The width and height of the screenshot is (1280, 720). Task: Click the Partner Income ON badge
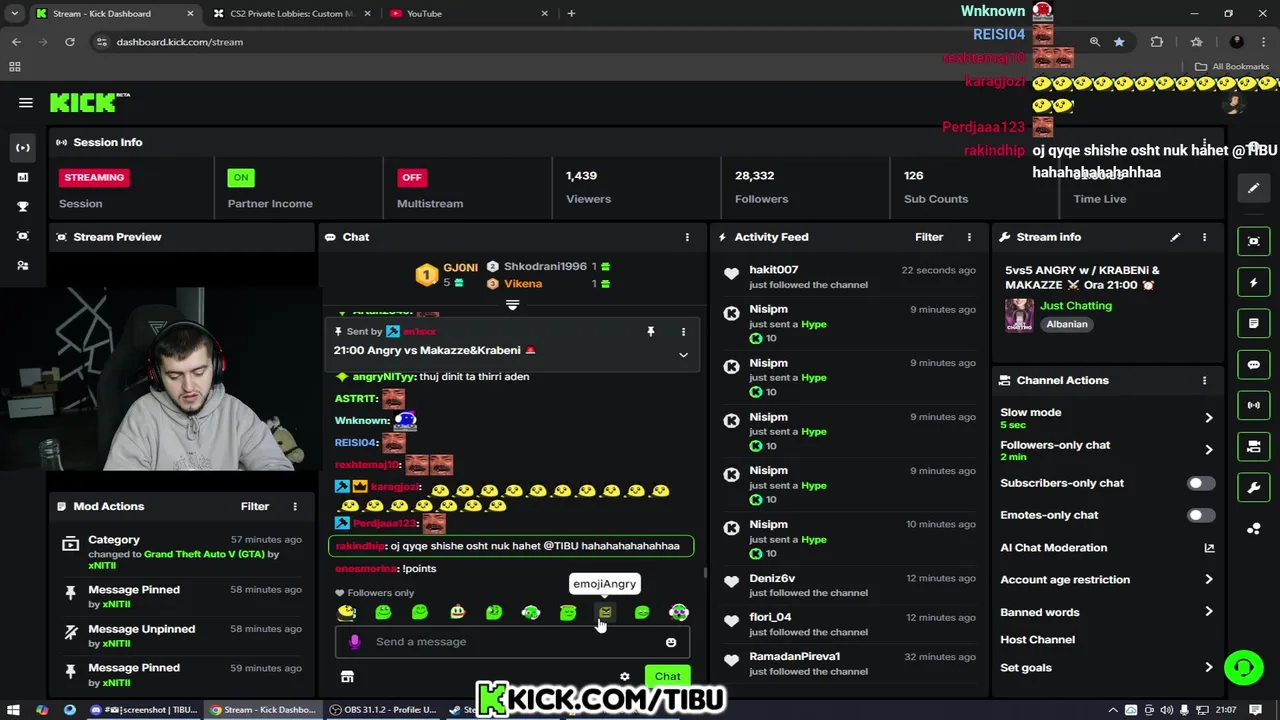(x=241, y=177)
